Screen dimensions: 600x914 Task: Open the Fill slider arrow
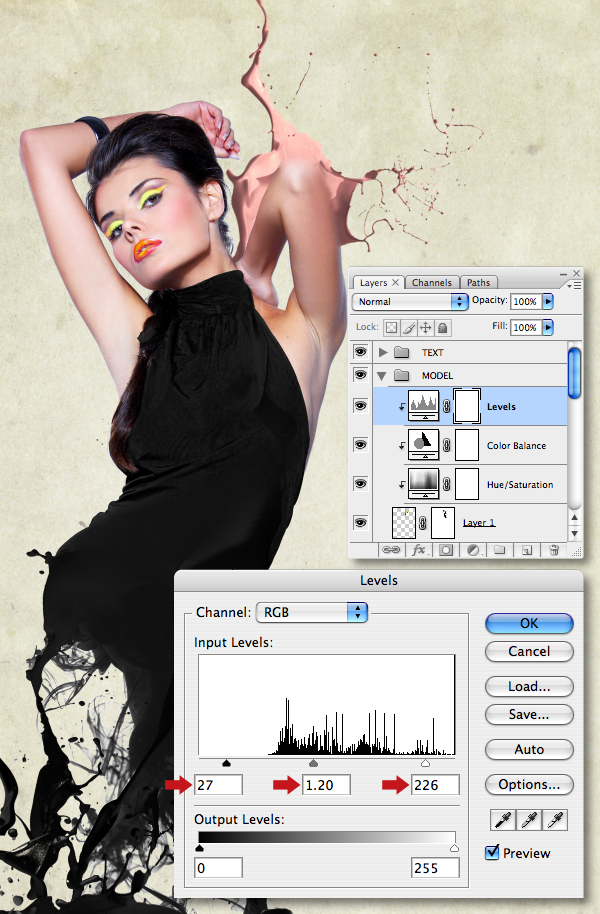[548, 328]
